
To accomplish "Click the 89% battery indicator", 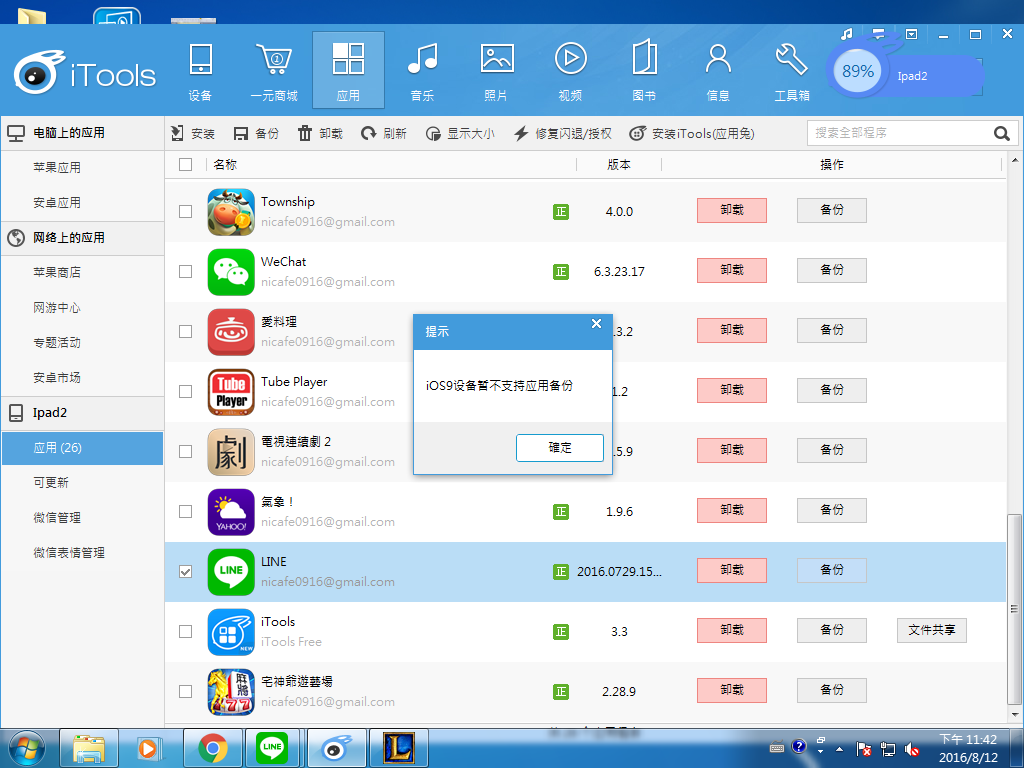I will click(857, 72).
